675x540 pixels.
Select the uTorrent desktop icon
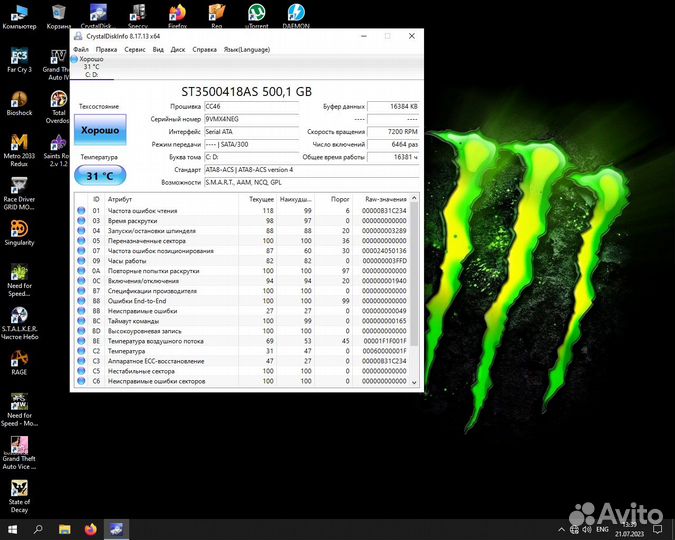(257, 14)
